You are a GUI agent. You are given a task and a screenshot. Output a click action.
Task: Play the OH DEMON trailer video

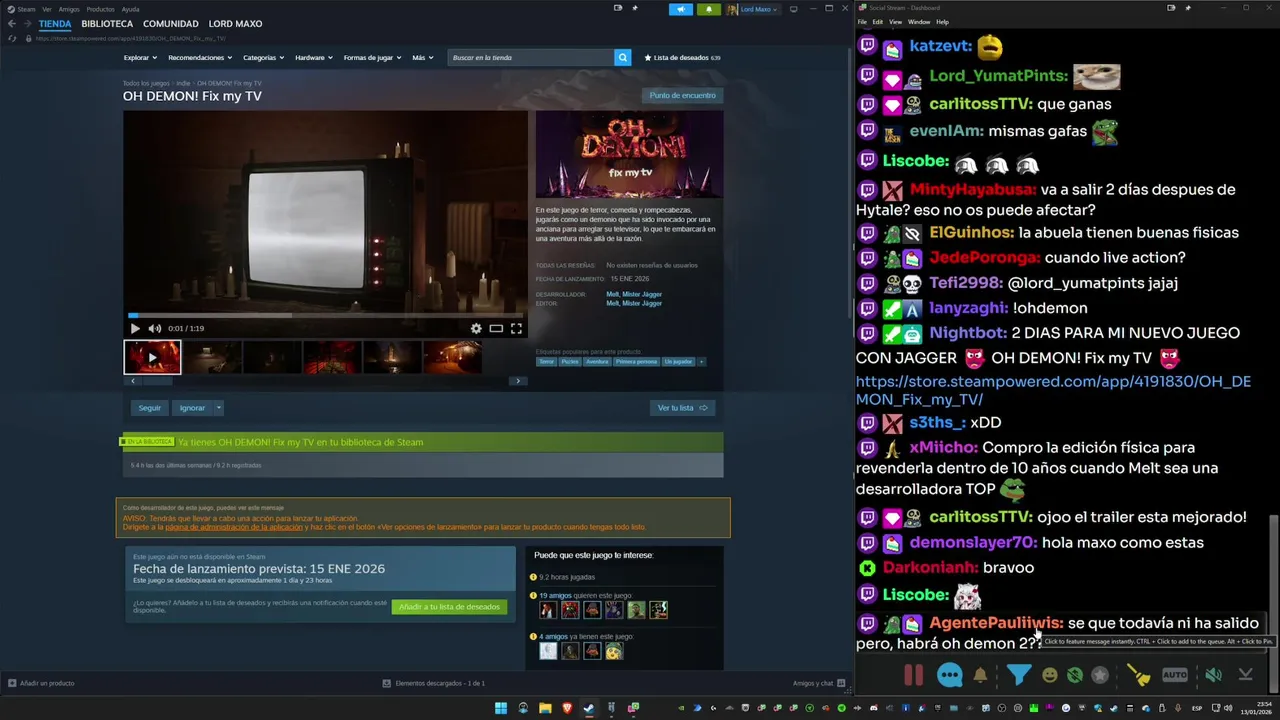[x=135, y=328]
